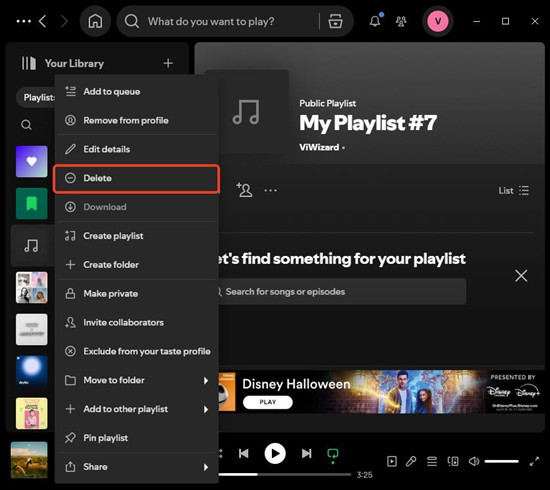Open Now Playing view

click(392, 461)
